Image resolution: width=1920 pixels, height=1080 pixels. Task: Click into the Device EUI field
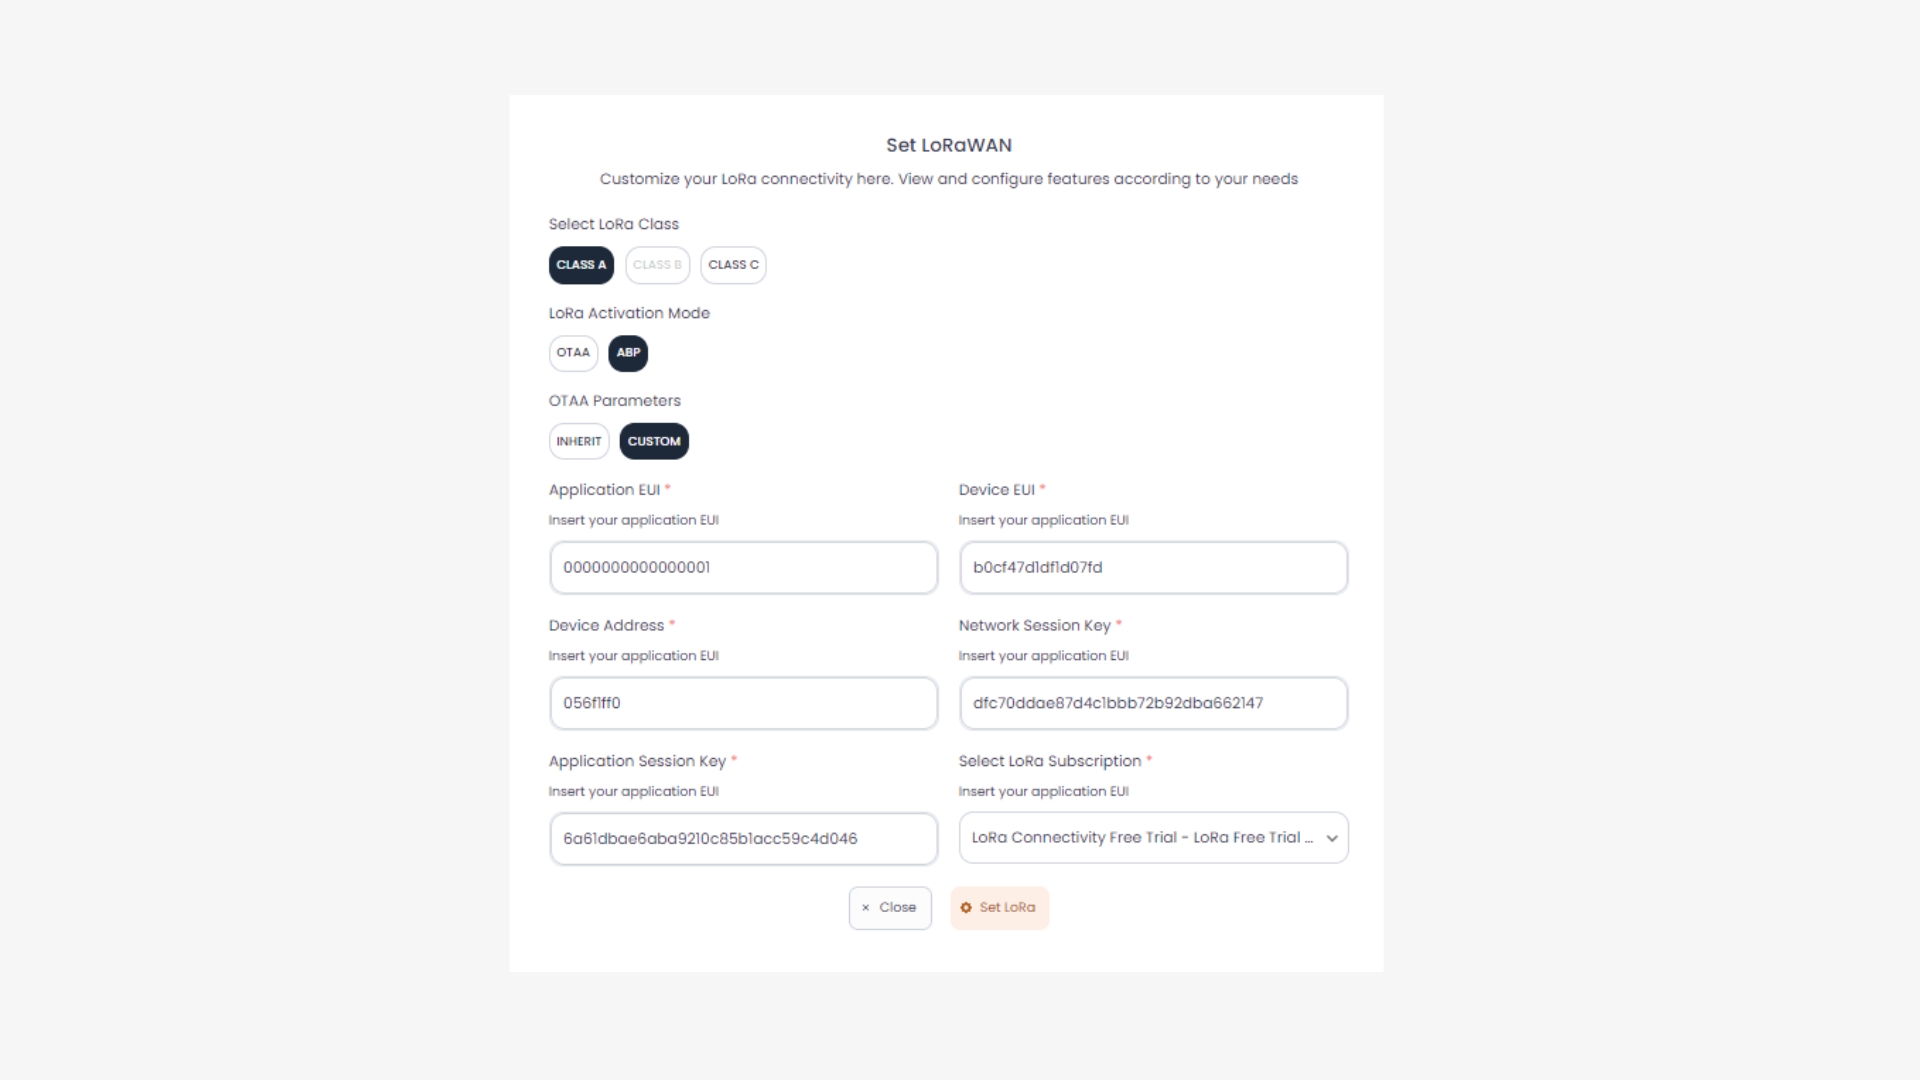click(1153, 568)
